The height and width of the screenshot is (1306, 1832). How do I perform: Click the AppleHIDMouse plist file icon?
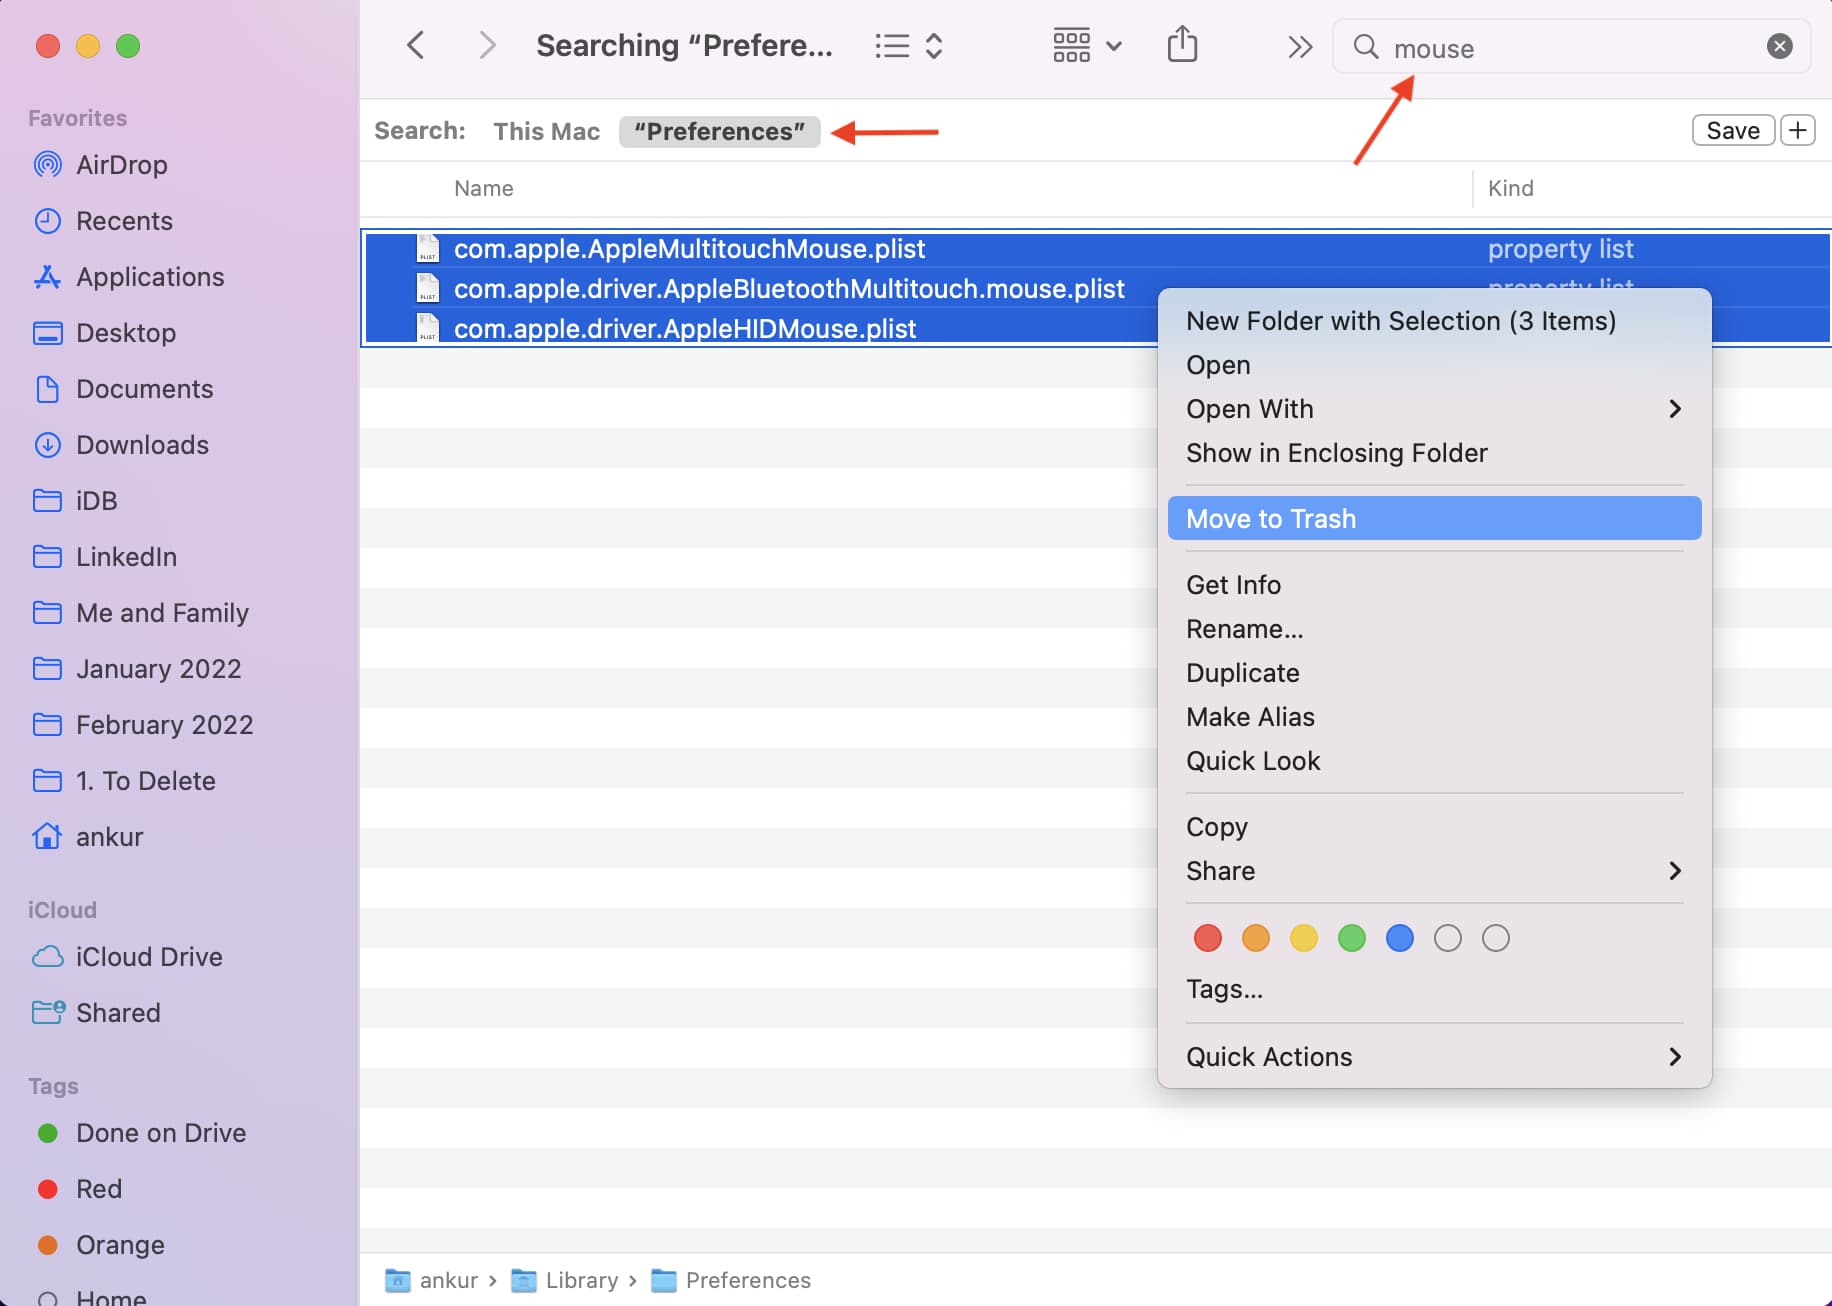tap(428, 328)
